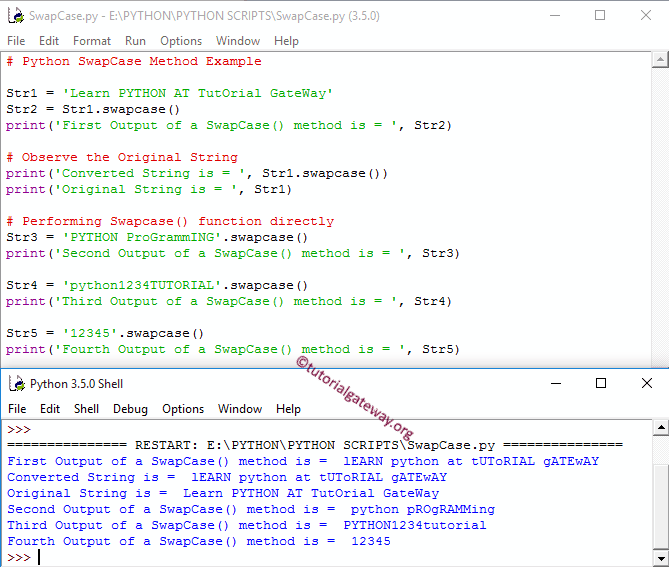This screenshot has width=669, height=567.
Task: Open Shell menu in Python Shell
Action: tap(86, 409)
